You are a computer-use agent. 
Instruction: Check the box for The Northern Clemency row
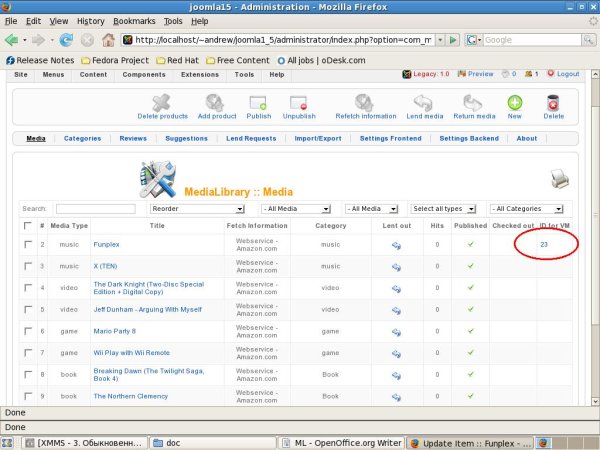point(28,396)
